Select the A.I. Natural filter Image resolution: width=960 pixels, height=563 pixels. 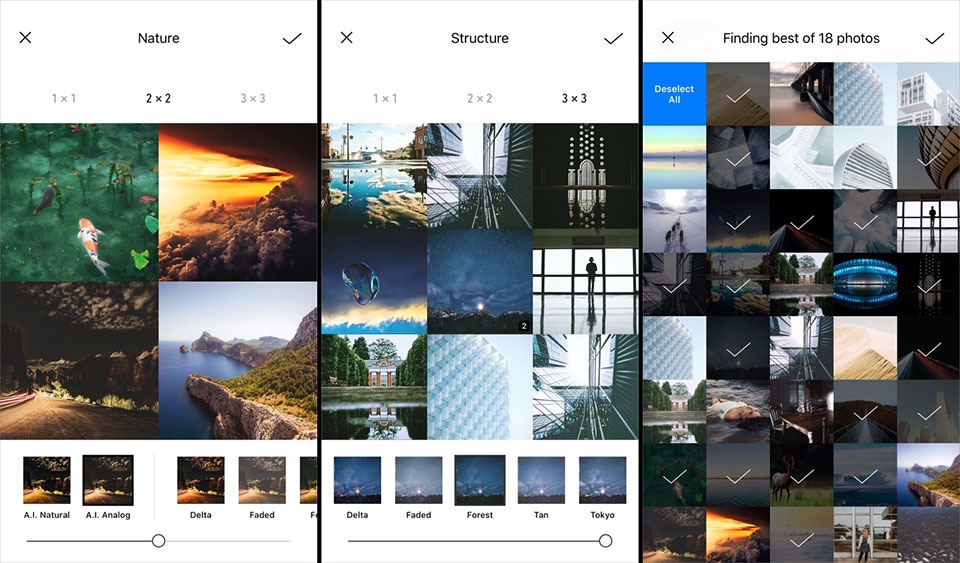coord(47,488)
